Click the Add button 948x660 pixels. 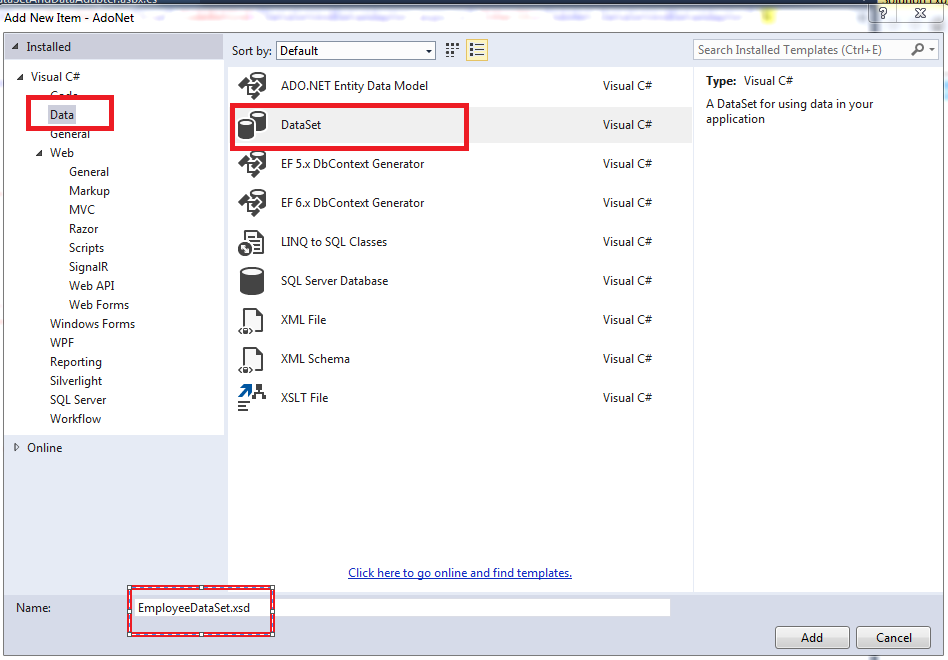click(x=812, y=638)
